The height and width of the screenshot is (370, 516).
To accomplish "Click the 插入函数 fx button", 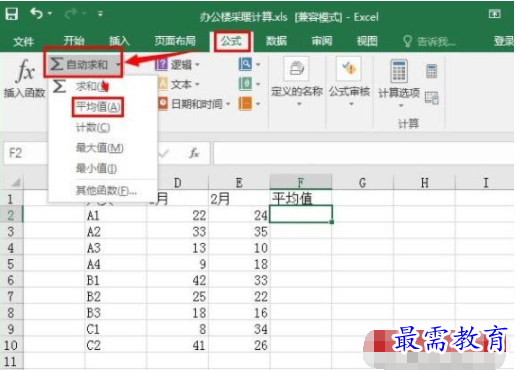I will point(24,79).
